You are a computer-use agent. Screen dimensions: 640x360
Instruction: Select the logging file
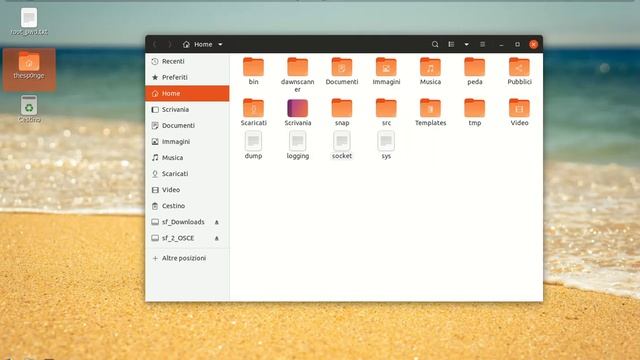(298, 141)
